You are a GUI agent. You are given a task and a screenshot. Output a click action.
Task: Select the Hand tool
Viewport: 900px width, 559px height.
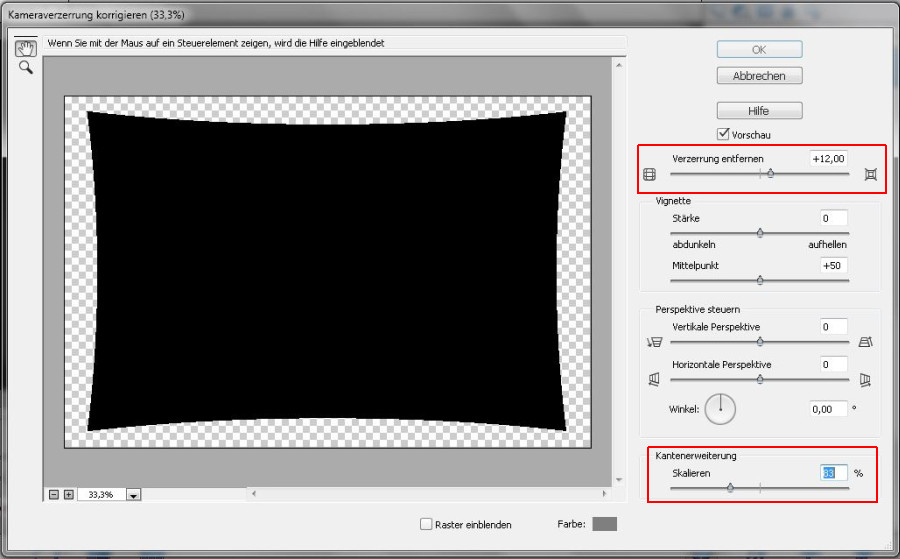pos(26,48)
